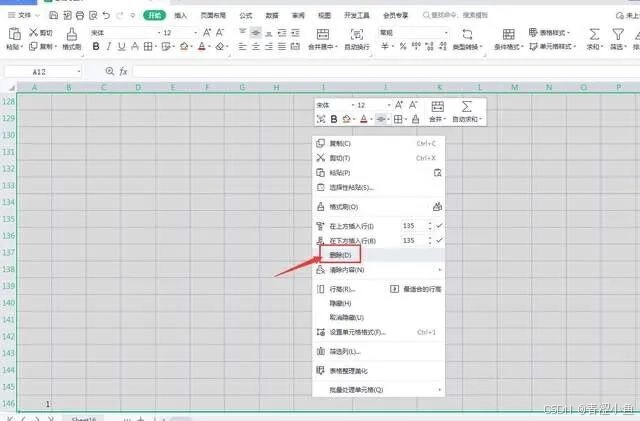Click the Undo arrow icon
The width and height of the screenshot is (640, 421).
pyautogui.click(x=107, y=16)
